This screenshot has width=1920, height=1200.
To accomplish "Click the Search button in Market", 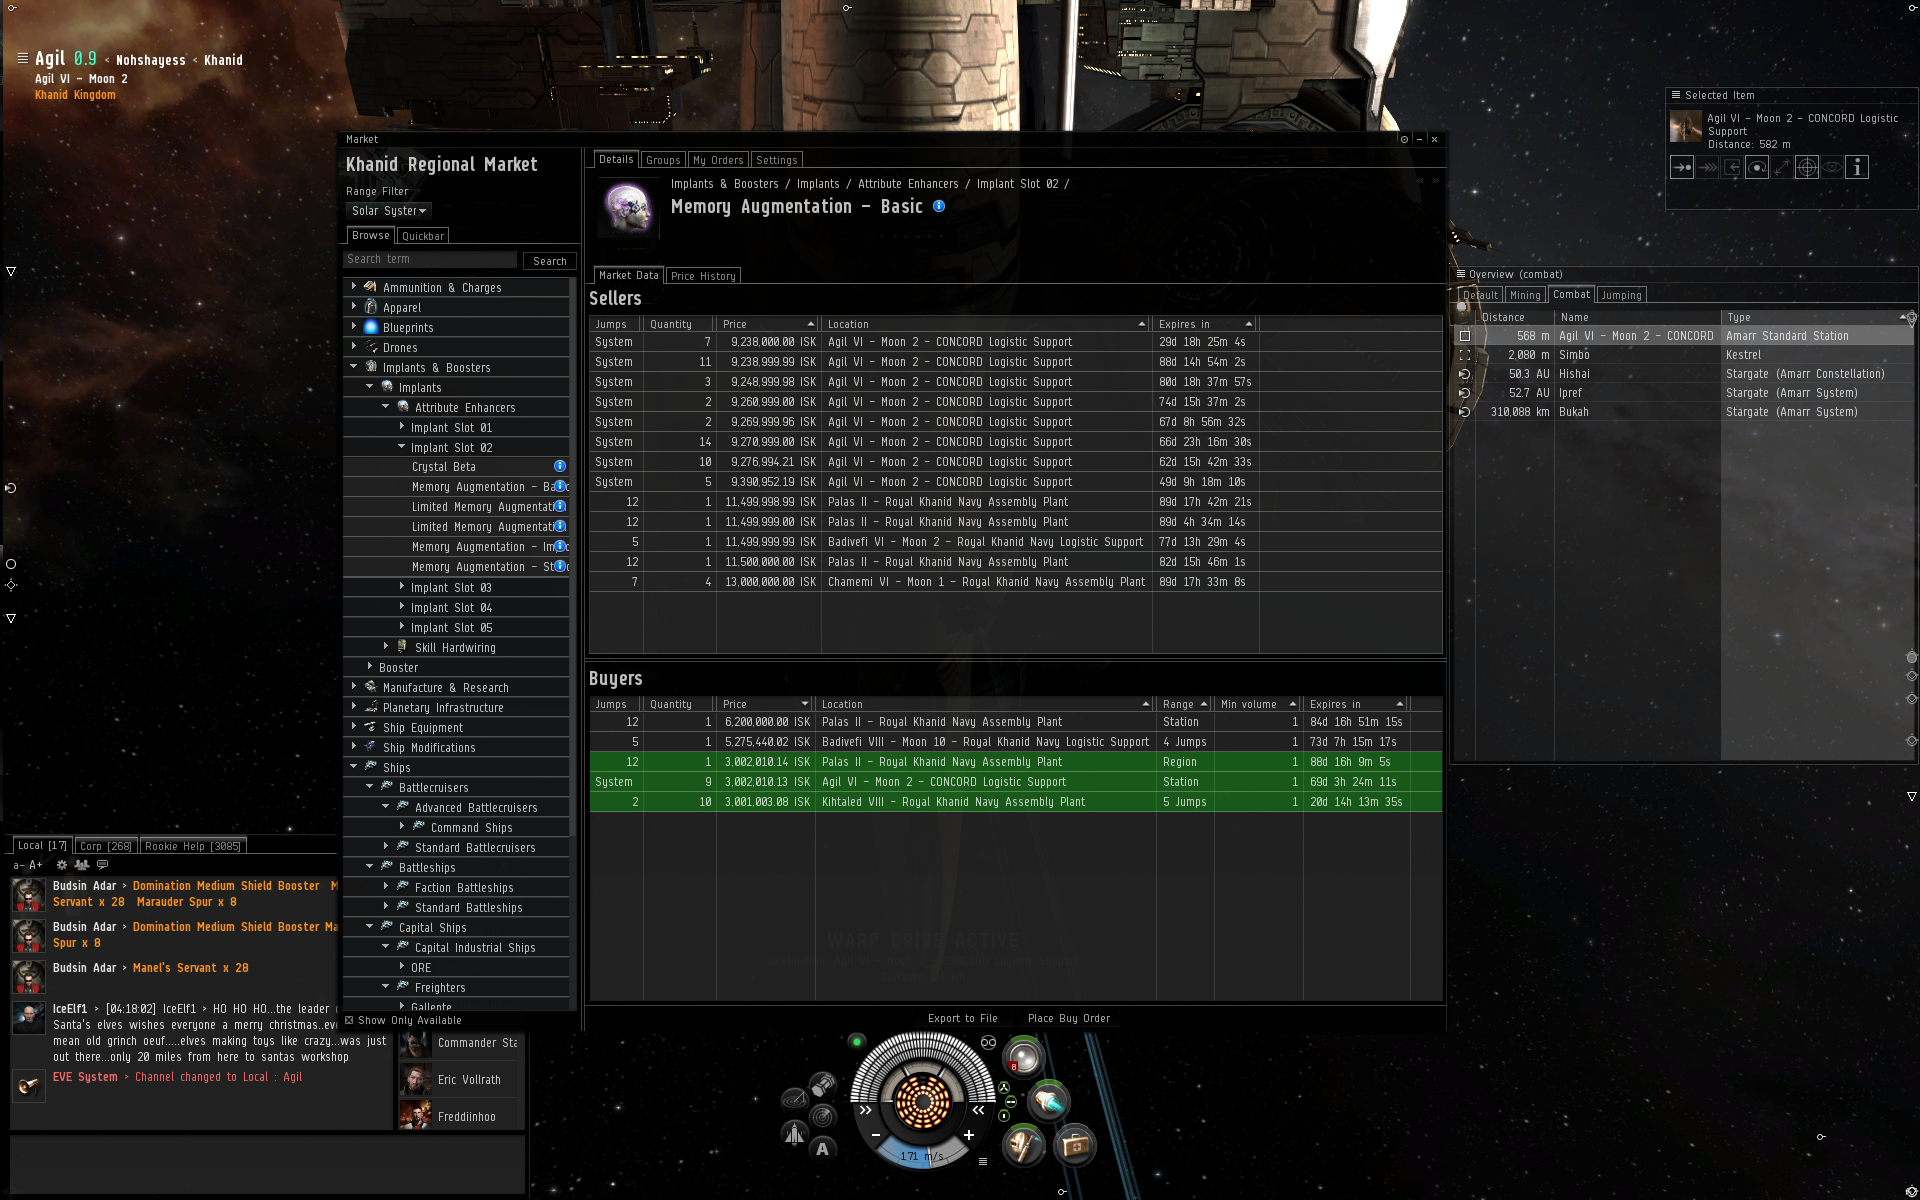I will (549, 261).
